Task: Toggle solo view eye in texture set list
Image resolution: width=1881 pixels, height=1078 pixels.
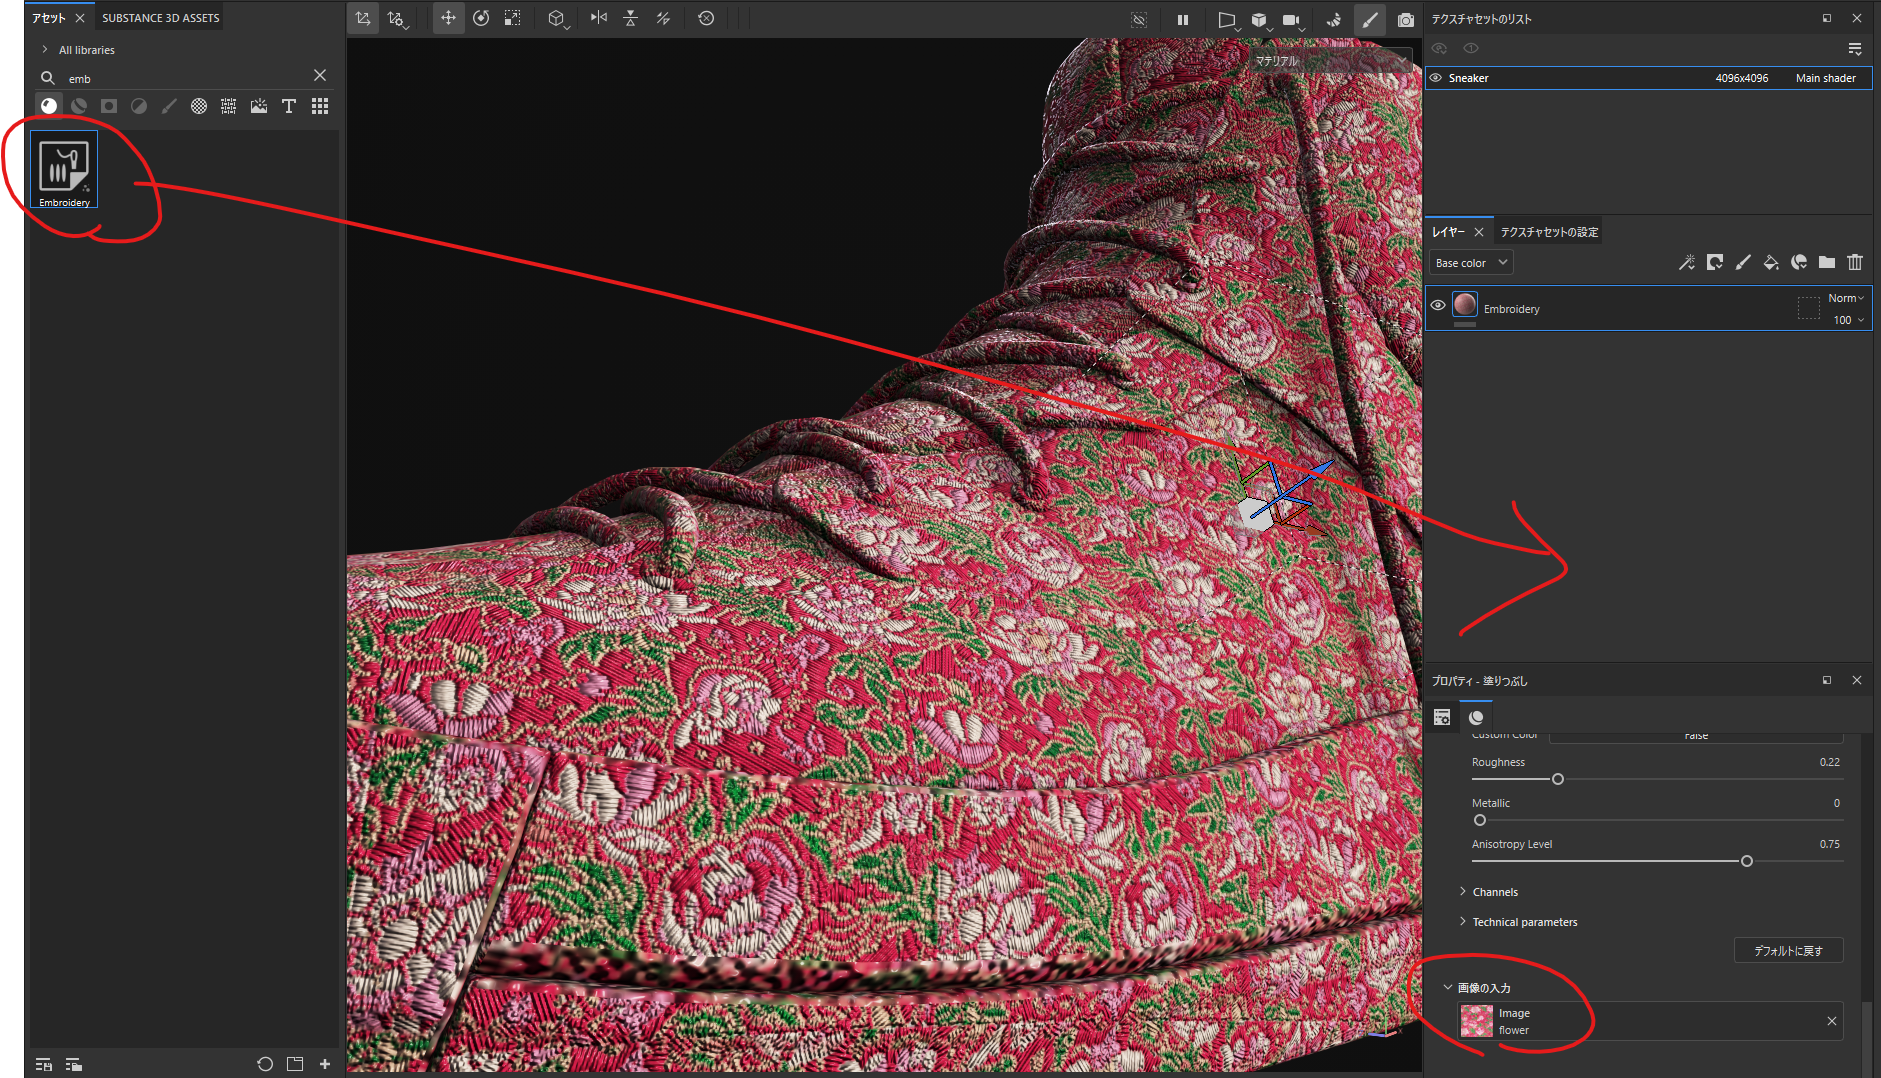Action: pyautogui.click(x=1471, y=48)
